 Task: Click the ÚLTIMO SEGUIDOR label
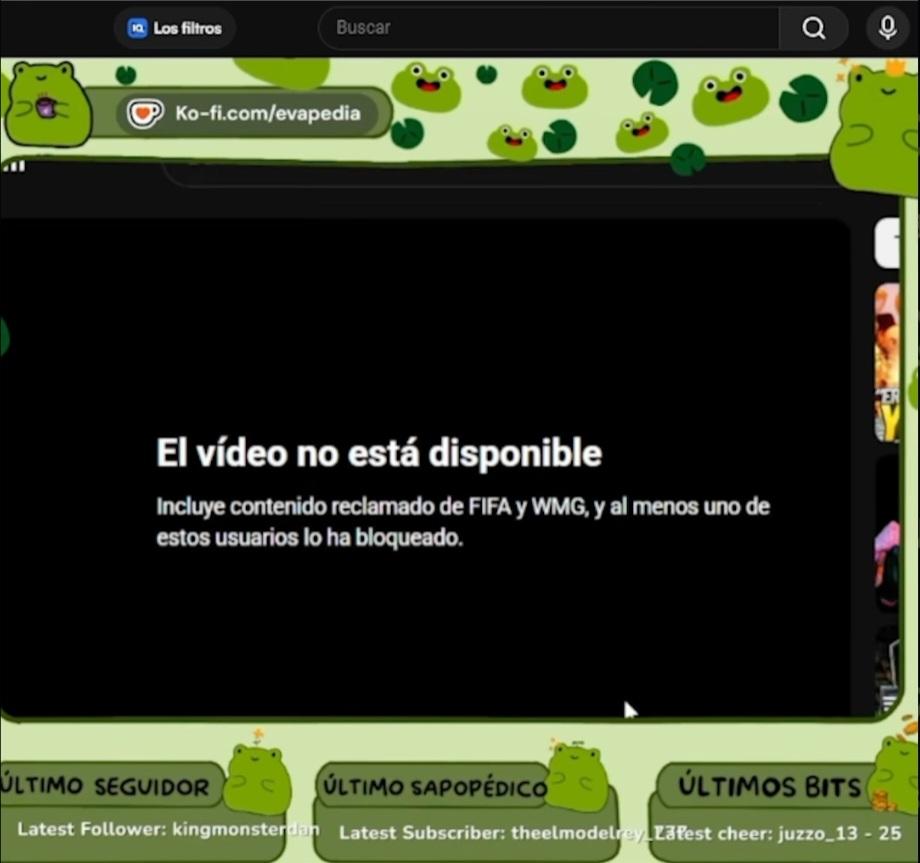(105, 786)
